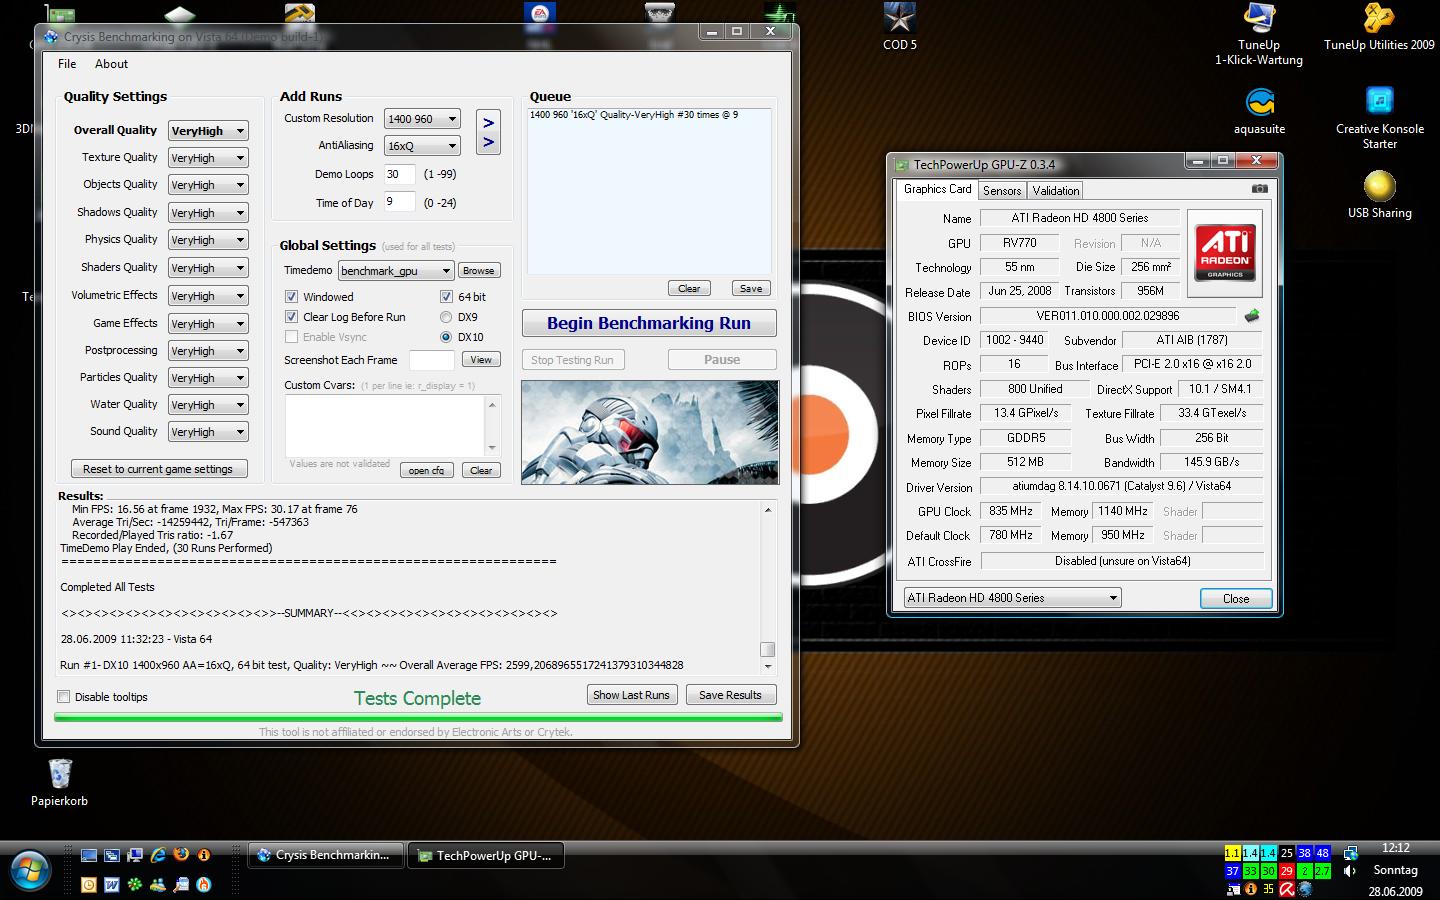This screenshot has height=900, width=1440.
Task: Click Switch between windows quick launch icon
Action: (112, 855)
